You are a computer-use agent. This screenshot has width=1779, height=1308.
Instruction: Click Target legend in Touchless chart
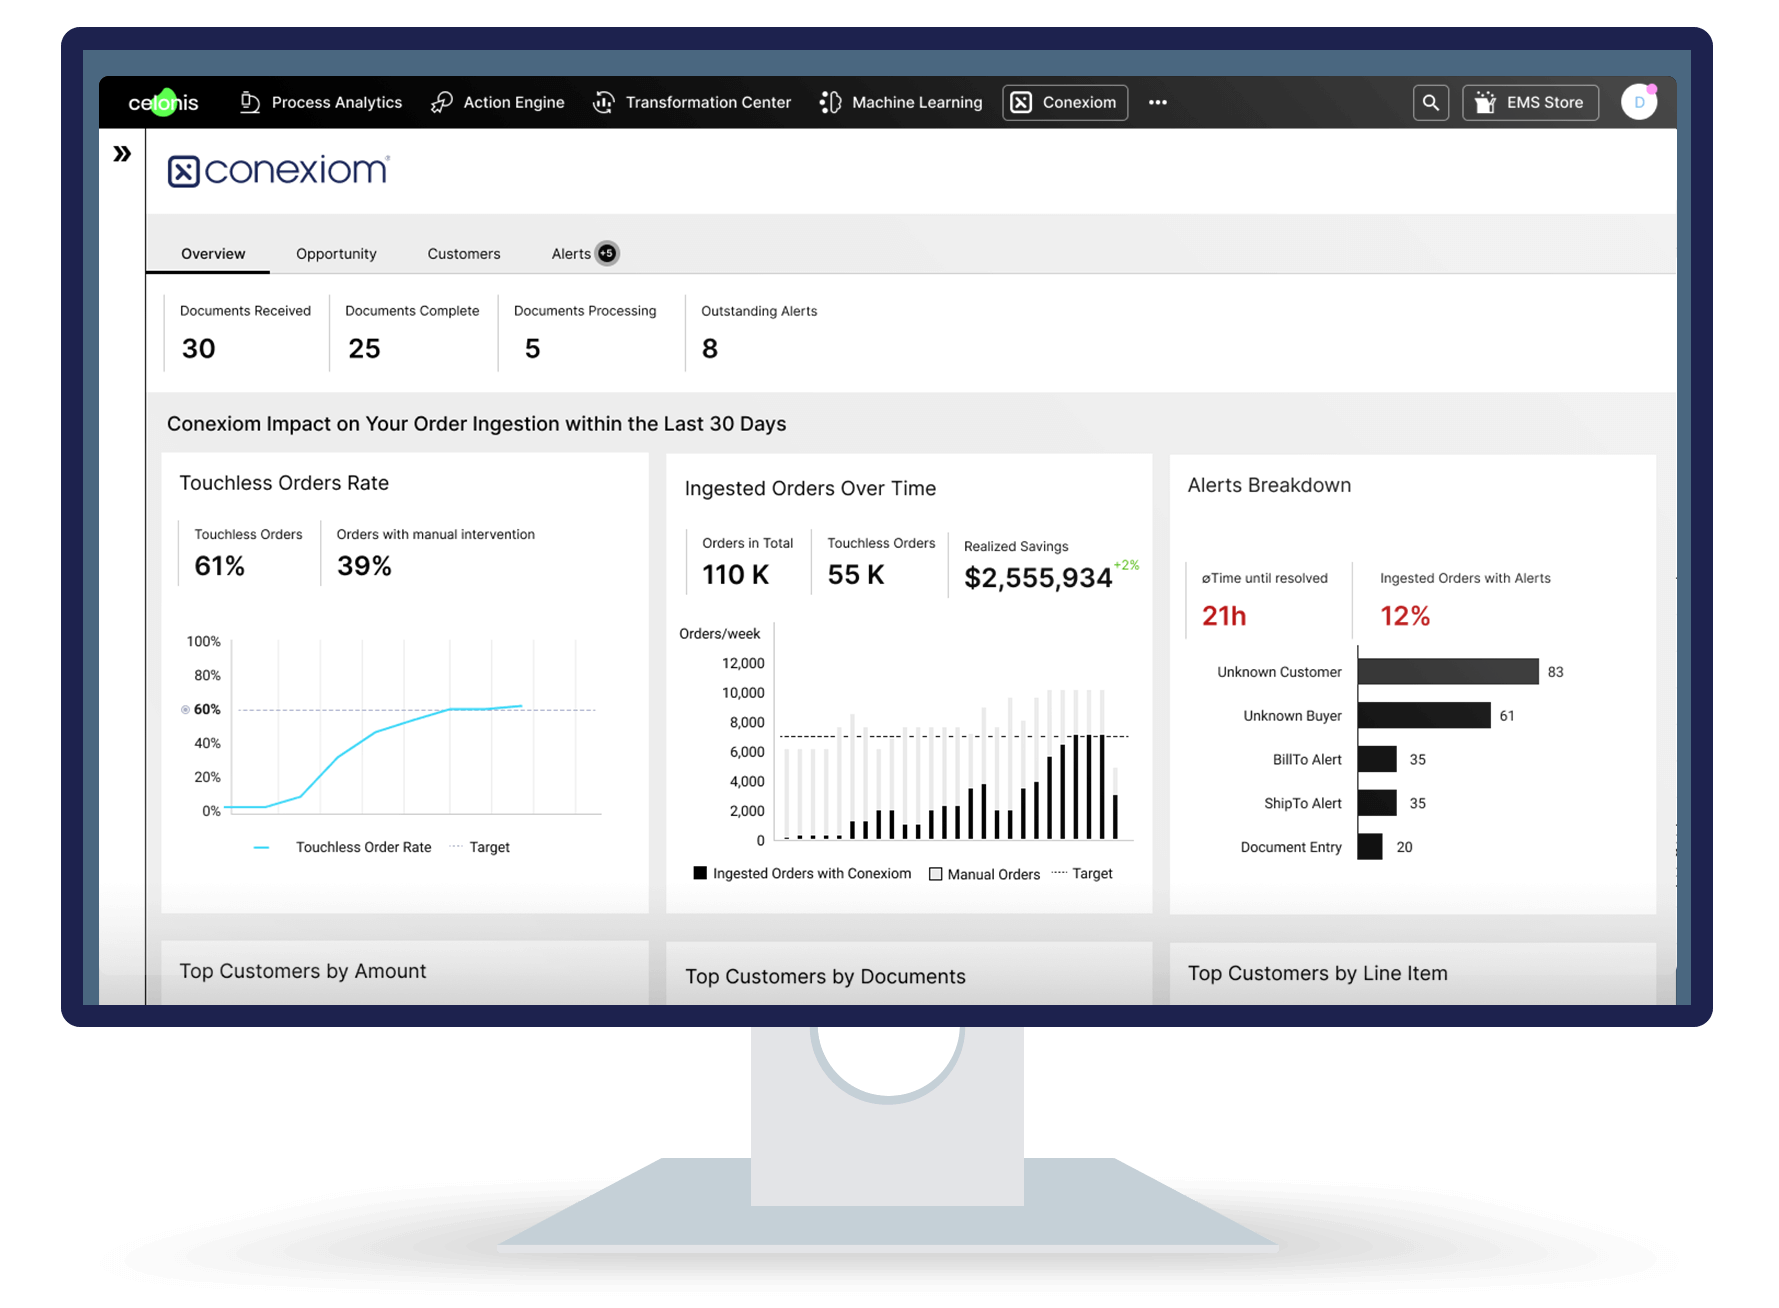pos(480,847)
